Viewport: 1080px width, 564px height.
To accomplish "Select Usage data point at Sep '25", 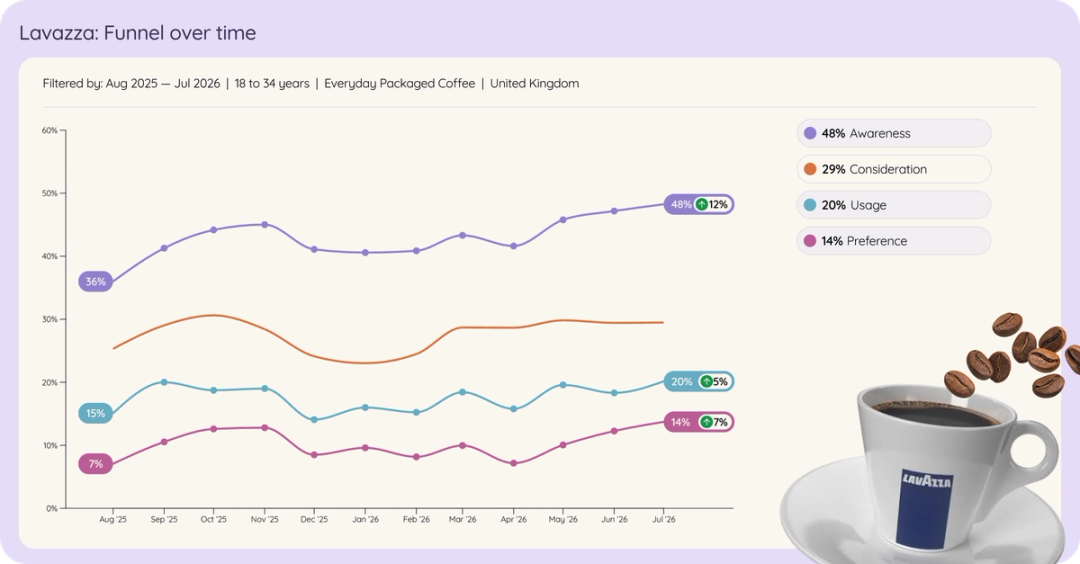I will point(164,382).
